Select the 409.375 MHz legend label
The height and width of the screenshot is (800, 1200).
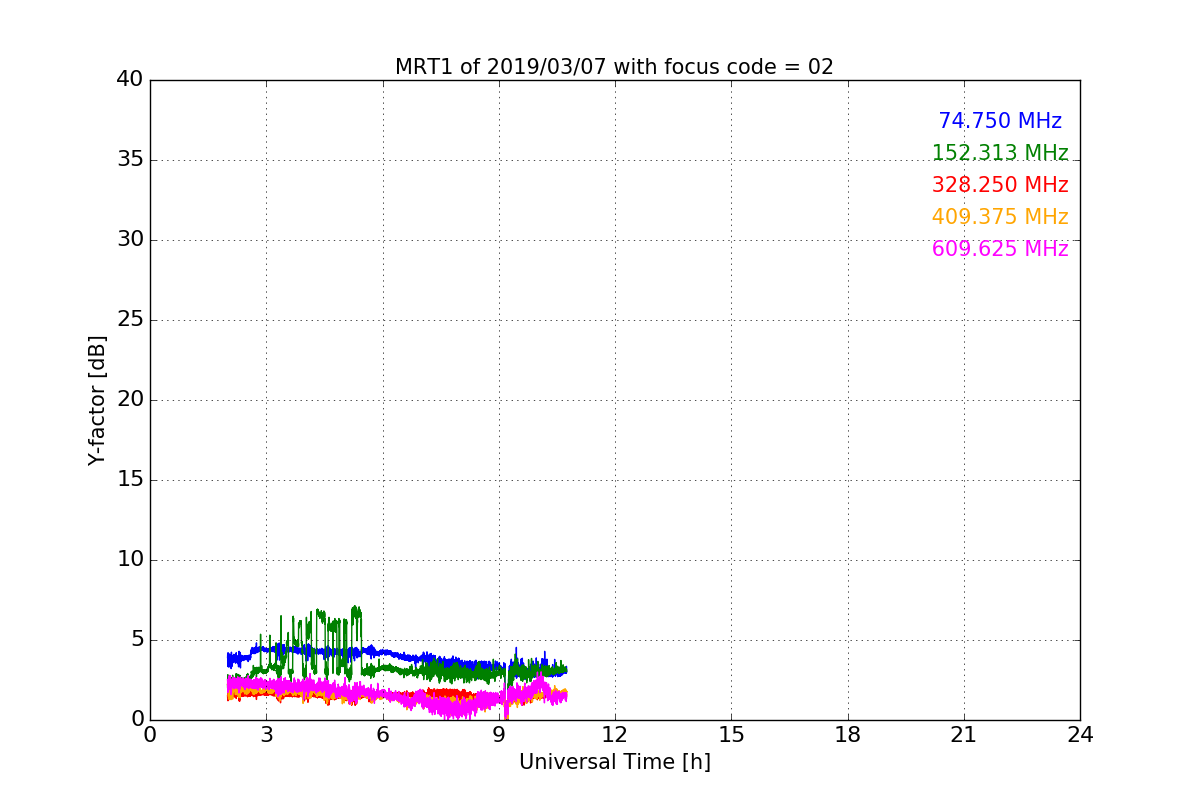[1000, 217]
